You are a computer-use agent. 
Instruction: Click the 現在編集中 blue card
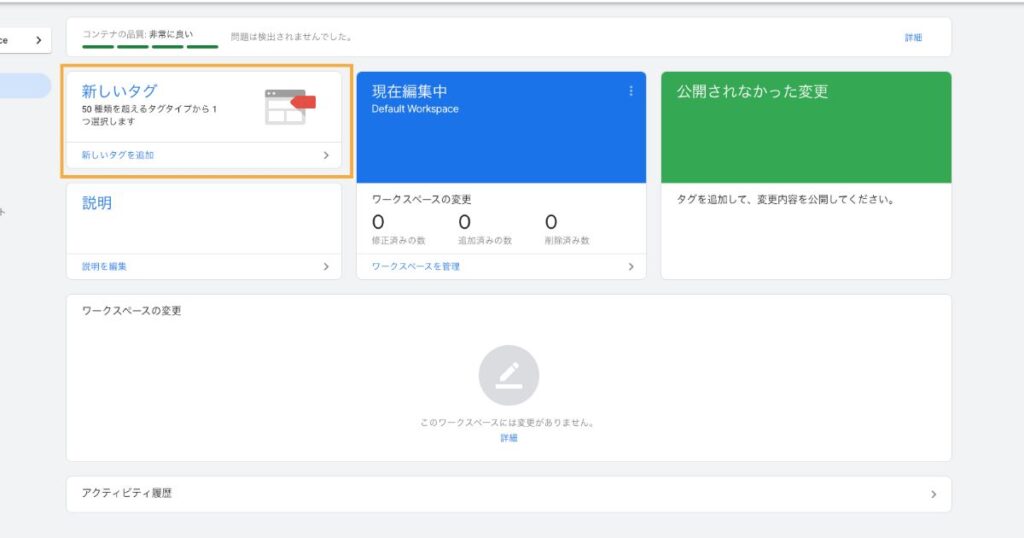point(501,127)
